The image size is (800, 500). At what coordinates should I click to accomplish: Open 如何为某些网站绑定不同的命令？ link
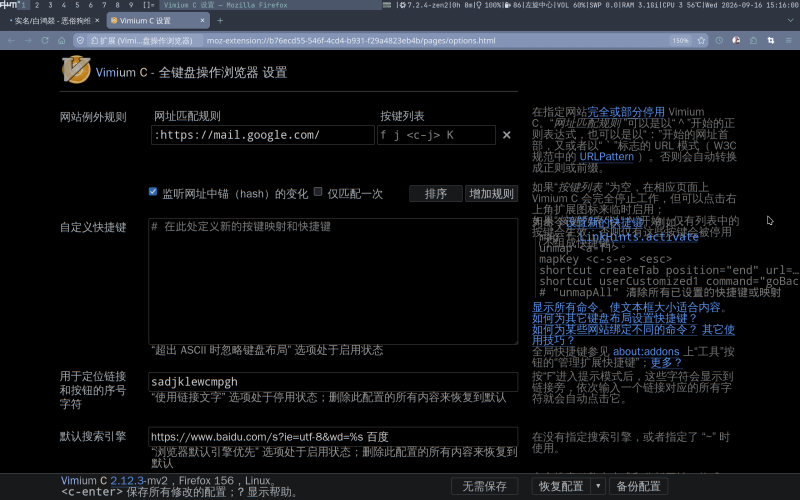coord(614,330)
